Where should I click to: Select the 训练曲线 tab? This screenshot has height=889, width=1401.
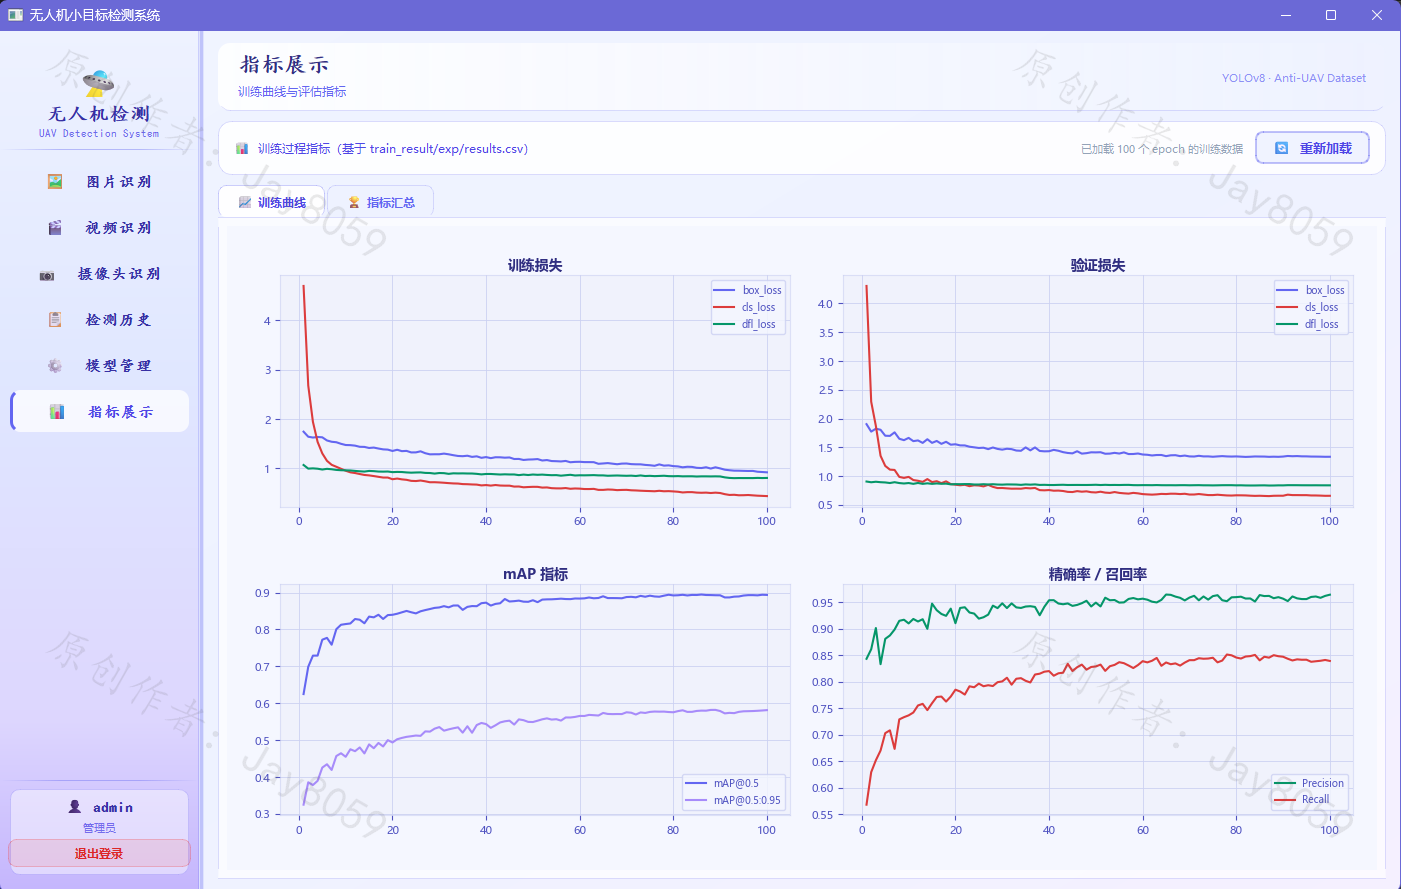(272, 202)
